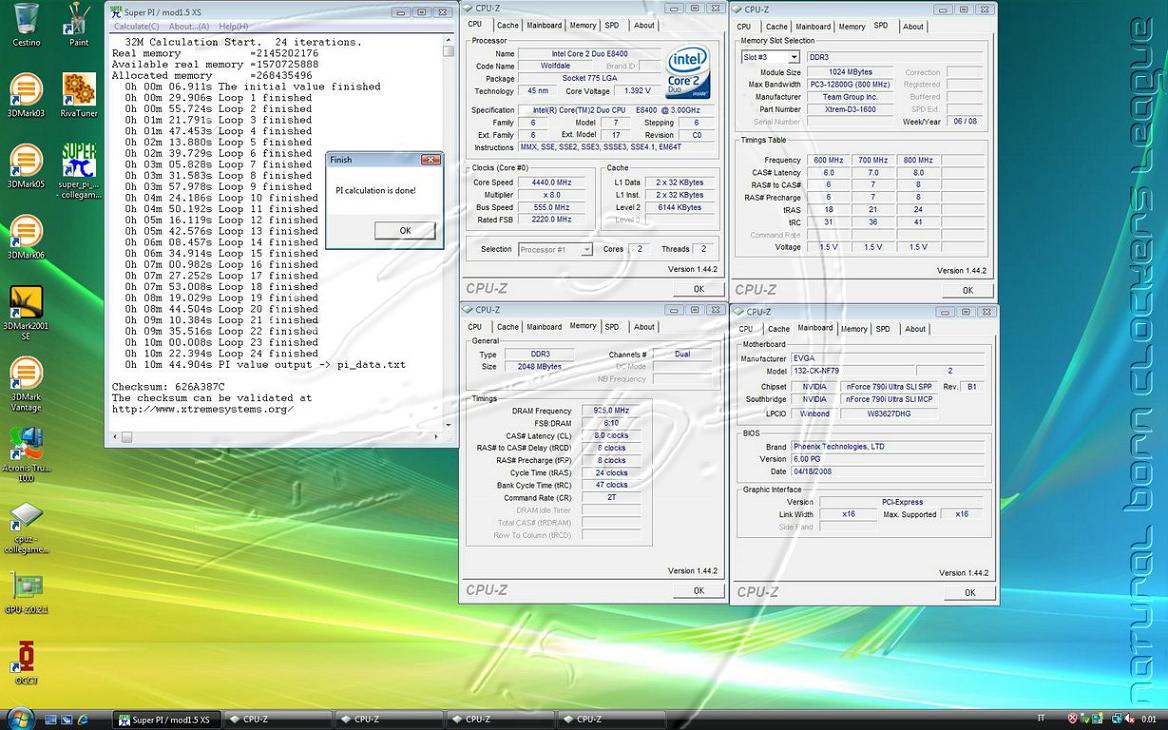The width and height of the screenshot is (1168, 730).
Task: Open Memory tab in CPU-Z mainboard window
Action: click(854, 329)
